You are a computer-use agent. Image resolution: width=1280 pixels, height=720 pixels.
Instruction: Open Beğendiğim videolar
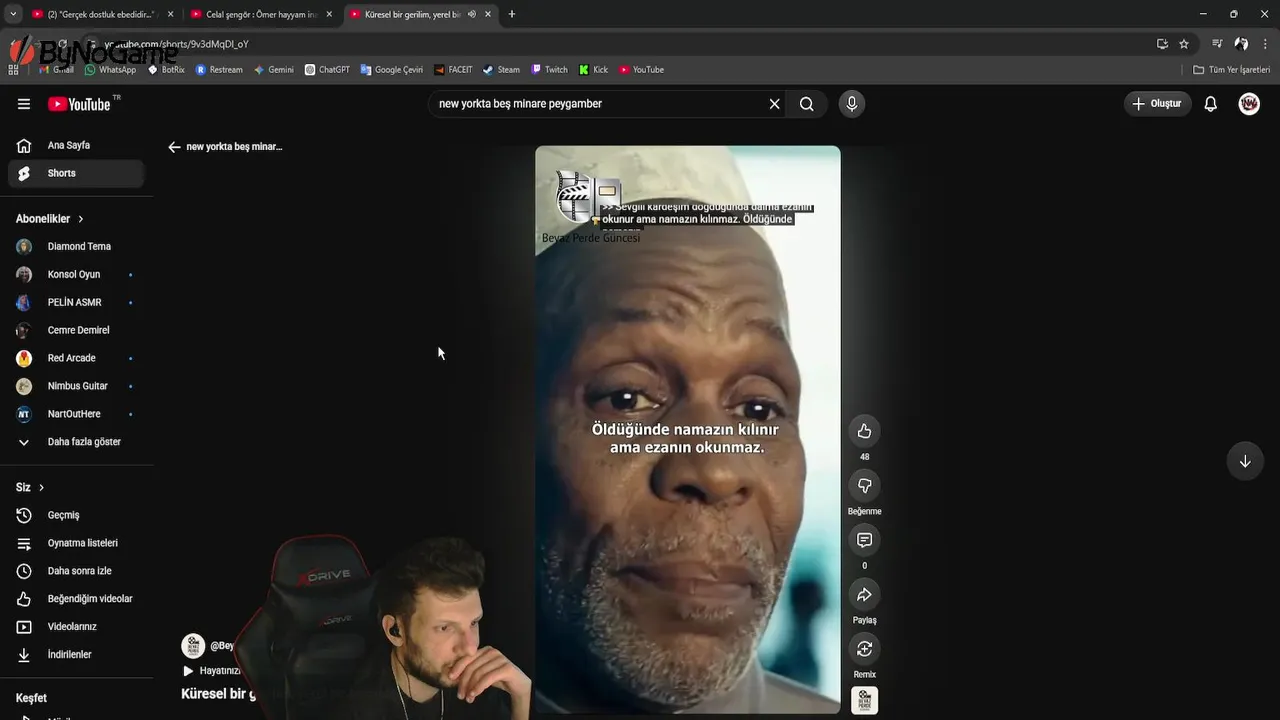[x=76, y=599]
